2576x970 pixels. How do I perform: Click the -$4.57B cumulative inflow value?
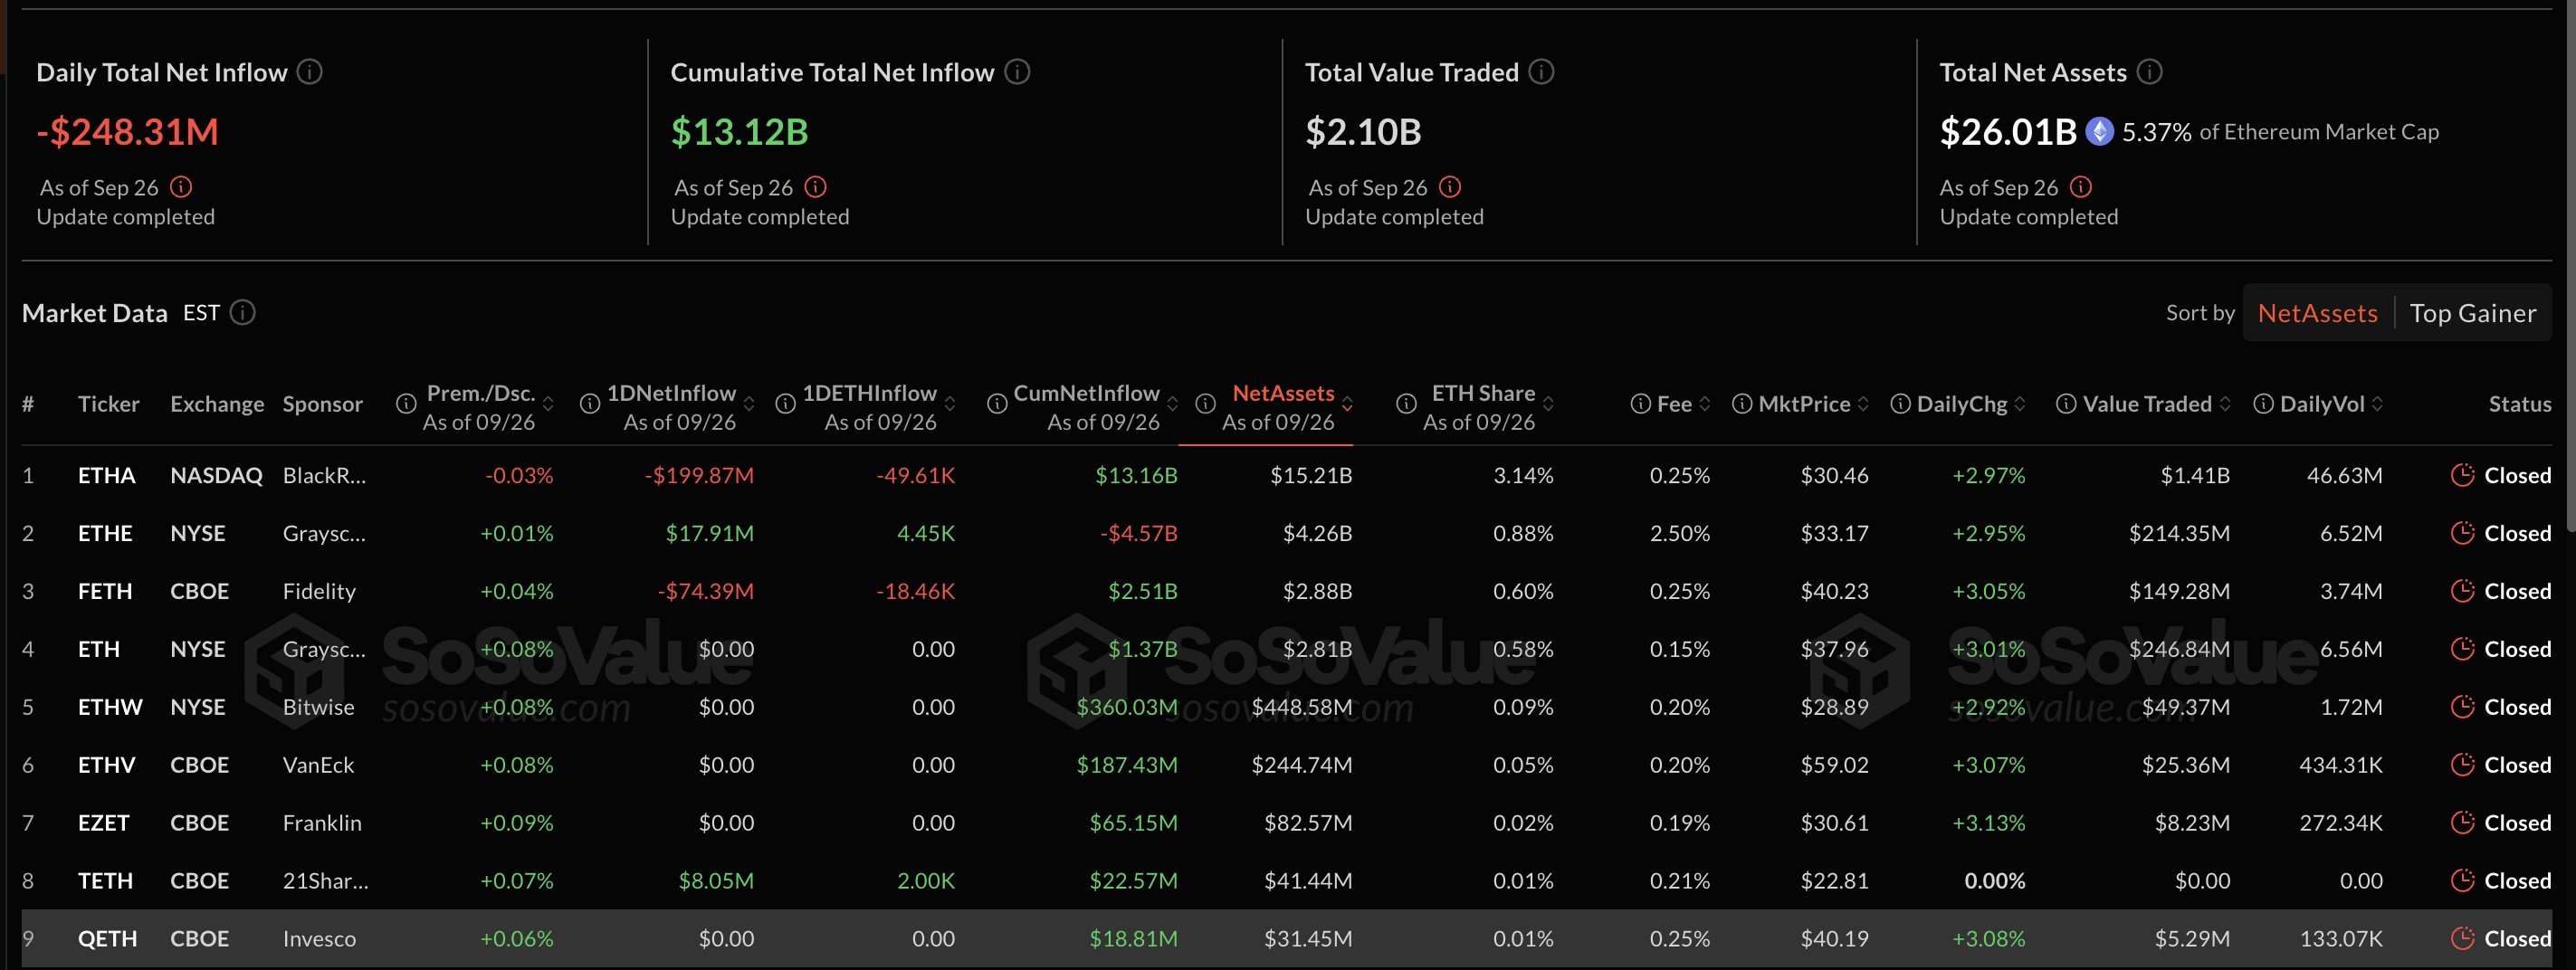tap(1138, 533)
